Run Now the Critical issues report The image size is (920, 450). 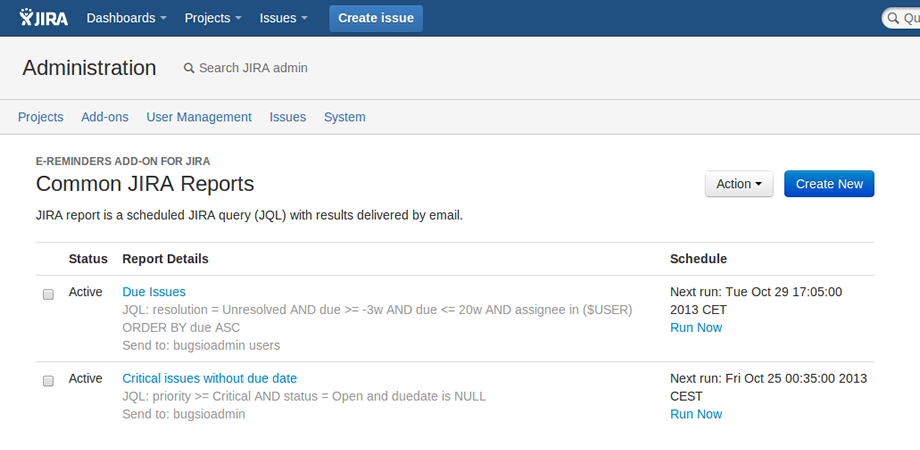696,414
